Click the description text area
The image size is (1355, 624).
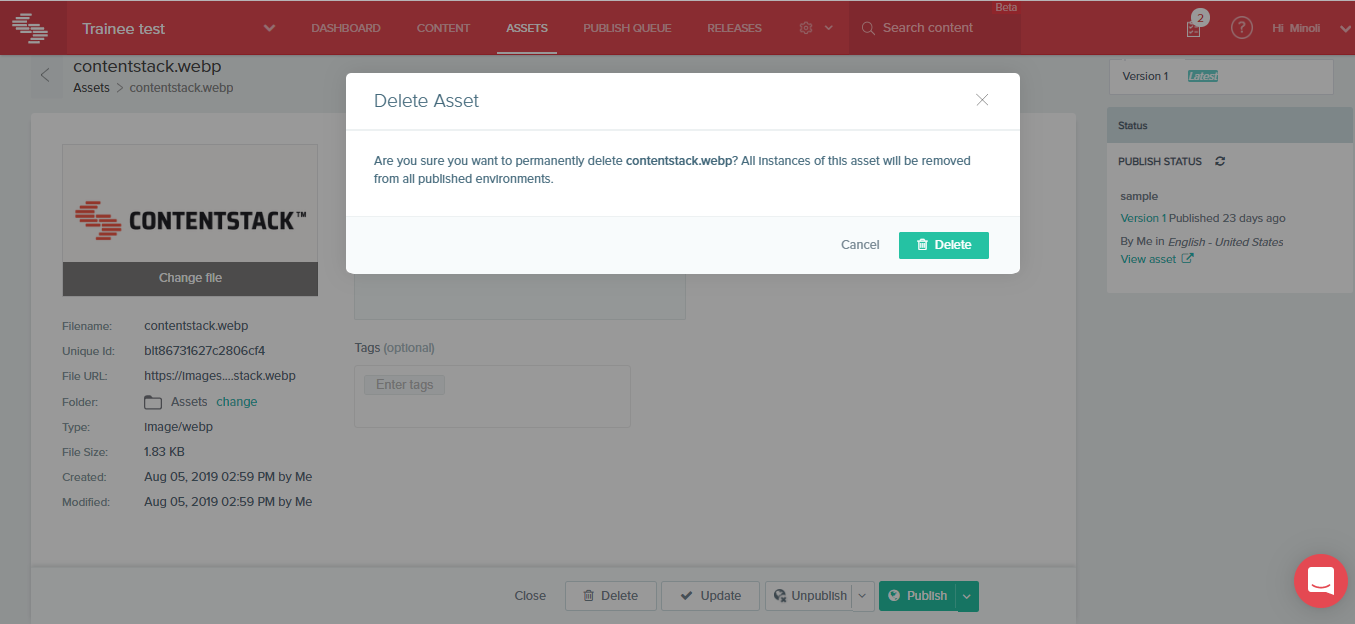click(520, 296)
